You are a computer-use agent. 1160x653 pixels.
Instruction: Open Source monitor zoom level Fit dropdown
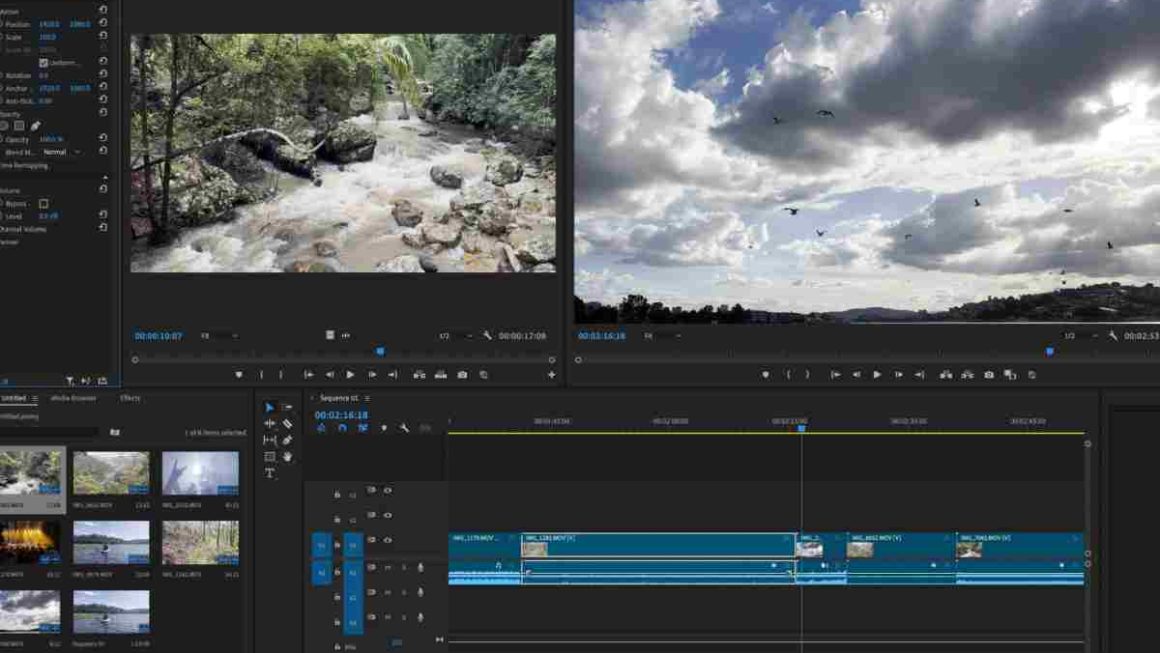point(220,336)
